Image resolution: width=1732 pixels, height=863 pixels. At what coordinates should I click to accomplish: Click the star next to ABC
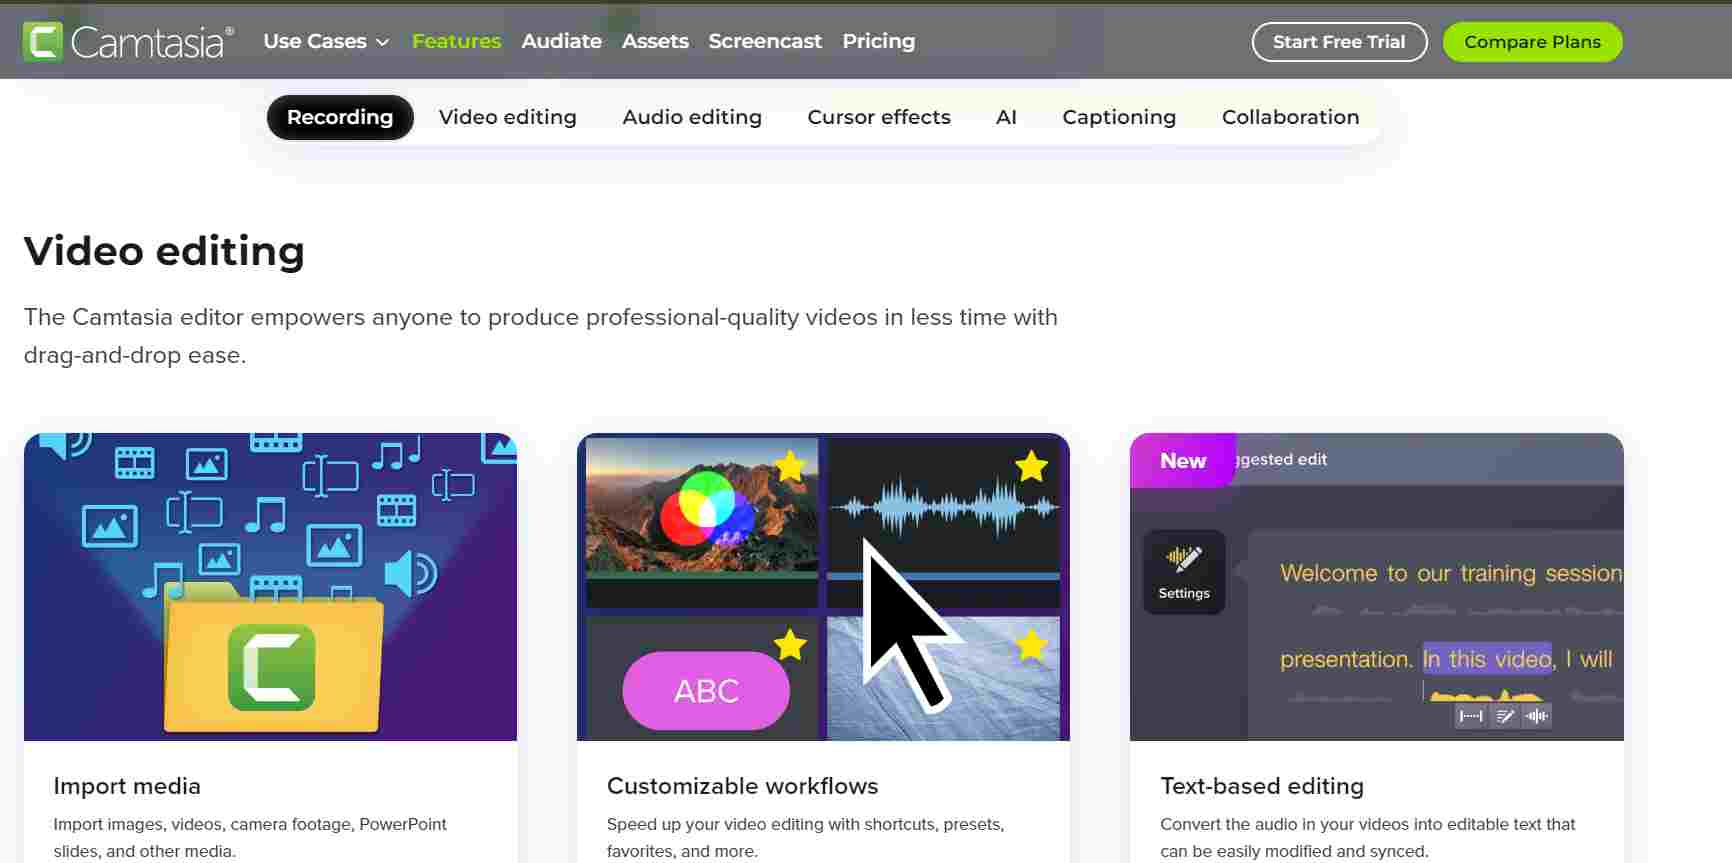(790, 645)
